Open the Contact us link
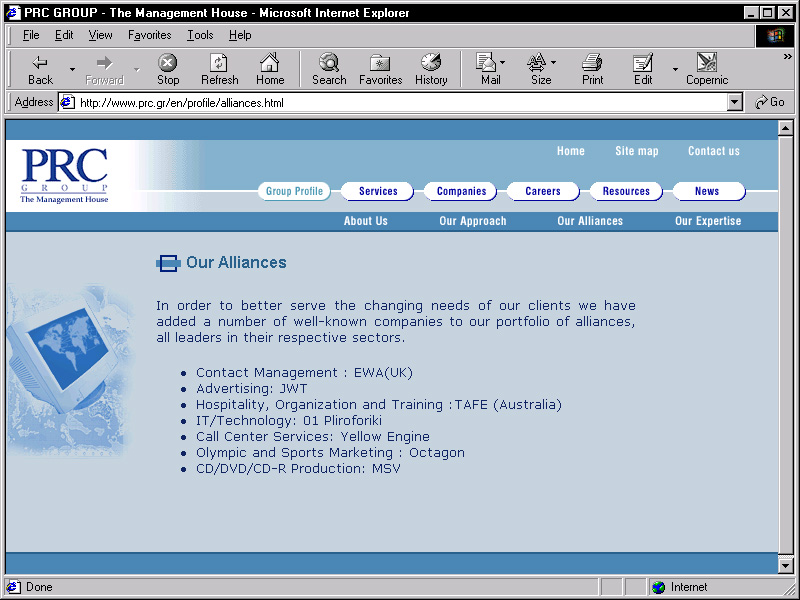800x600 pixels. coord(714,151)
